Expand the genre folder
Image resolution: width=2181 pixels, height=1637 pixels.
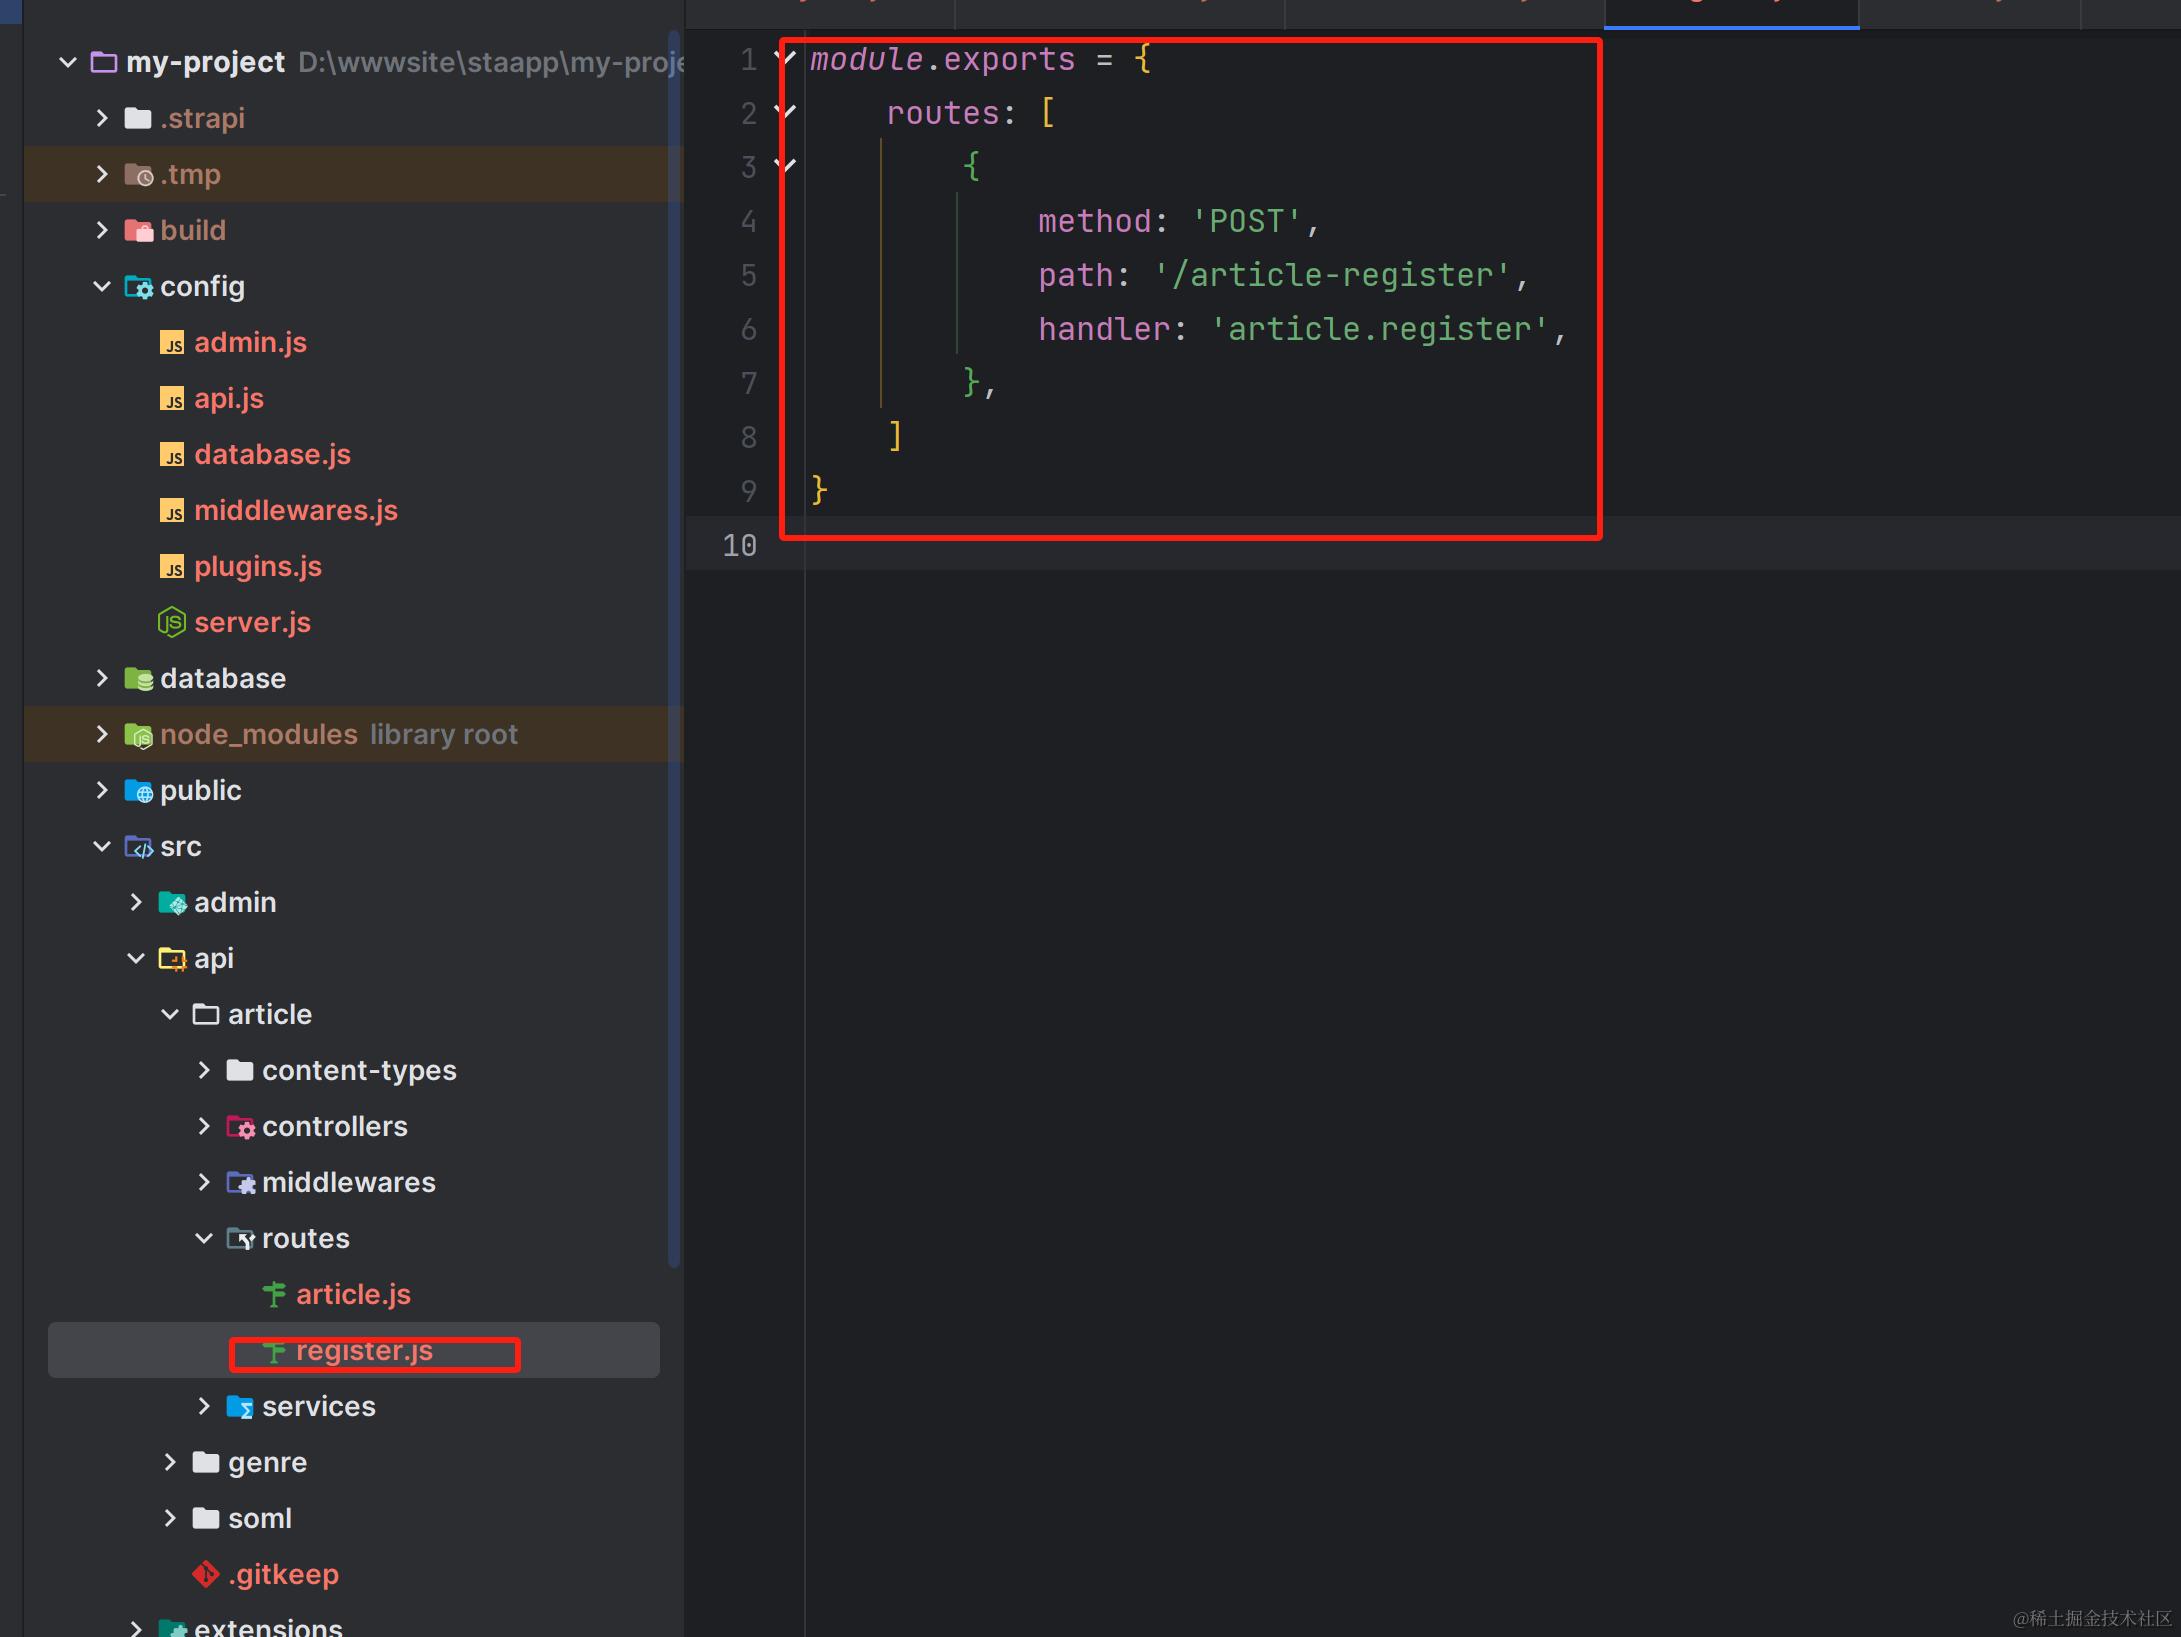click(x=170, y=1462)
